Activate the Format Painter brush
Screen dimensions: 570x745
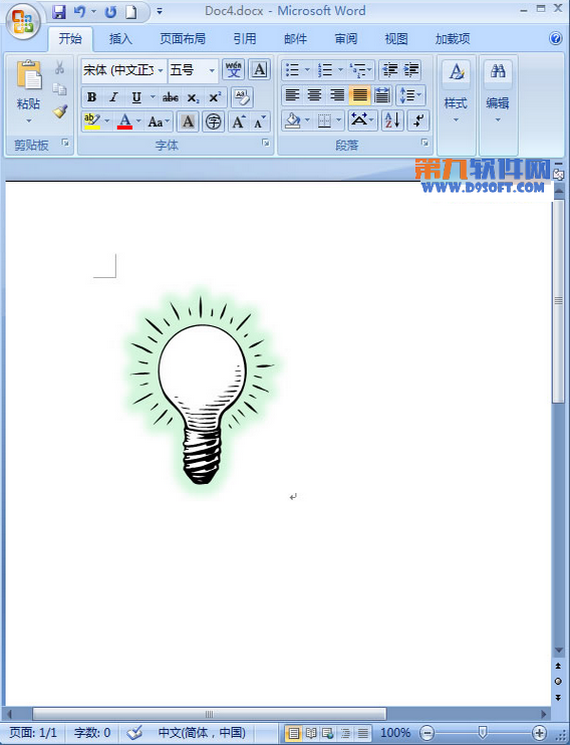tap(60, 111)
